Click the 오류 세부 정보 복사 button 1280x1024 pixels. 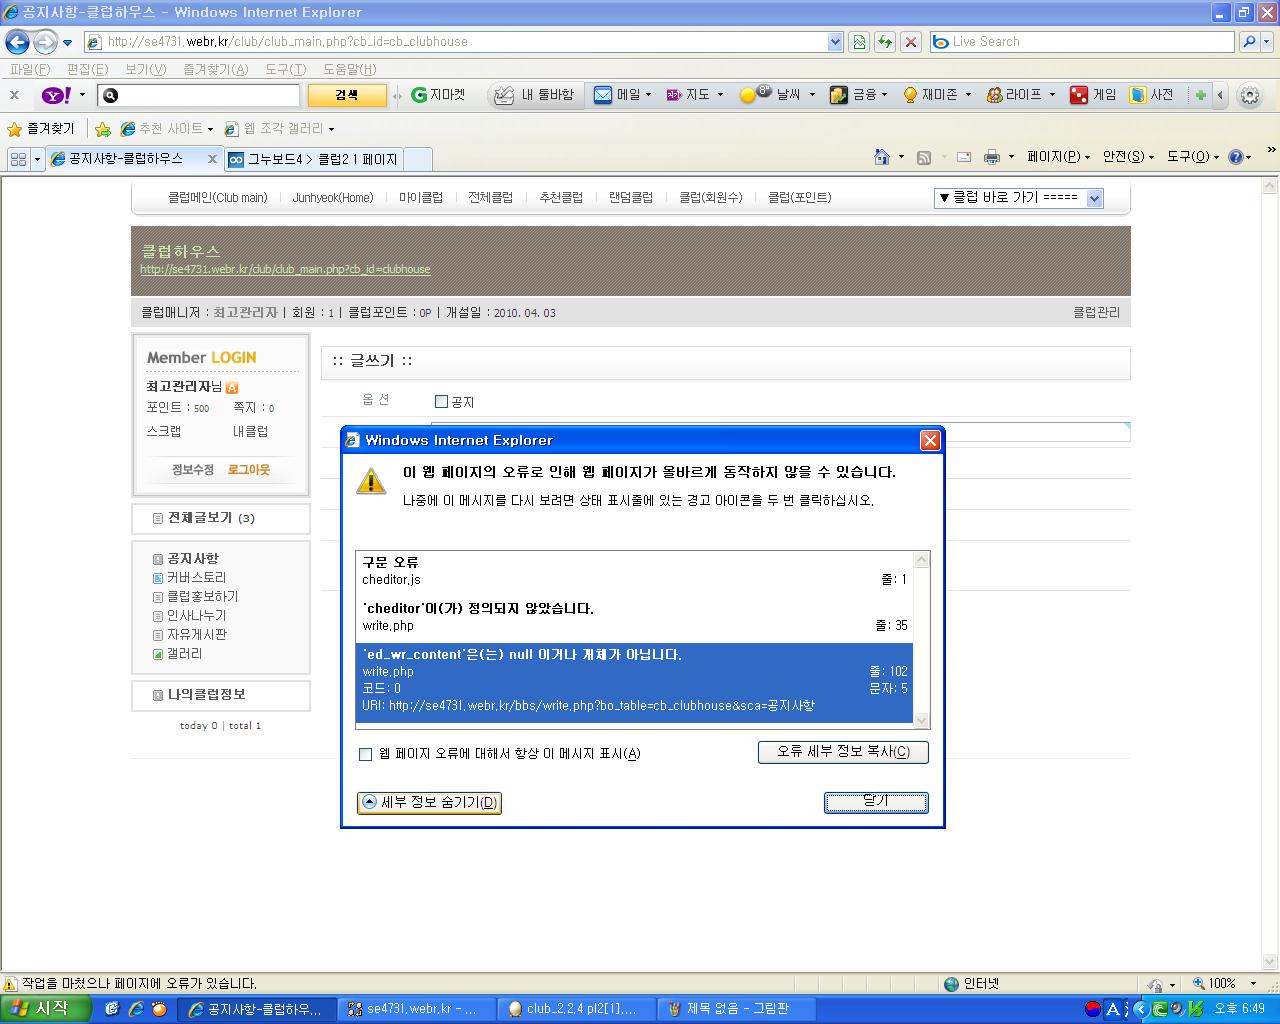coord(843,752)
